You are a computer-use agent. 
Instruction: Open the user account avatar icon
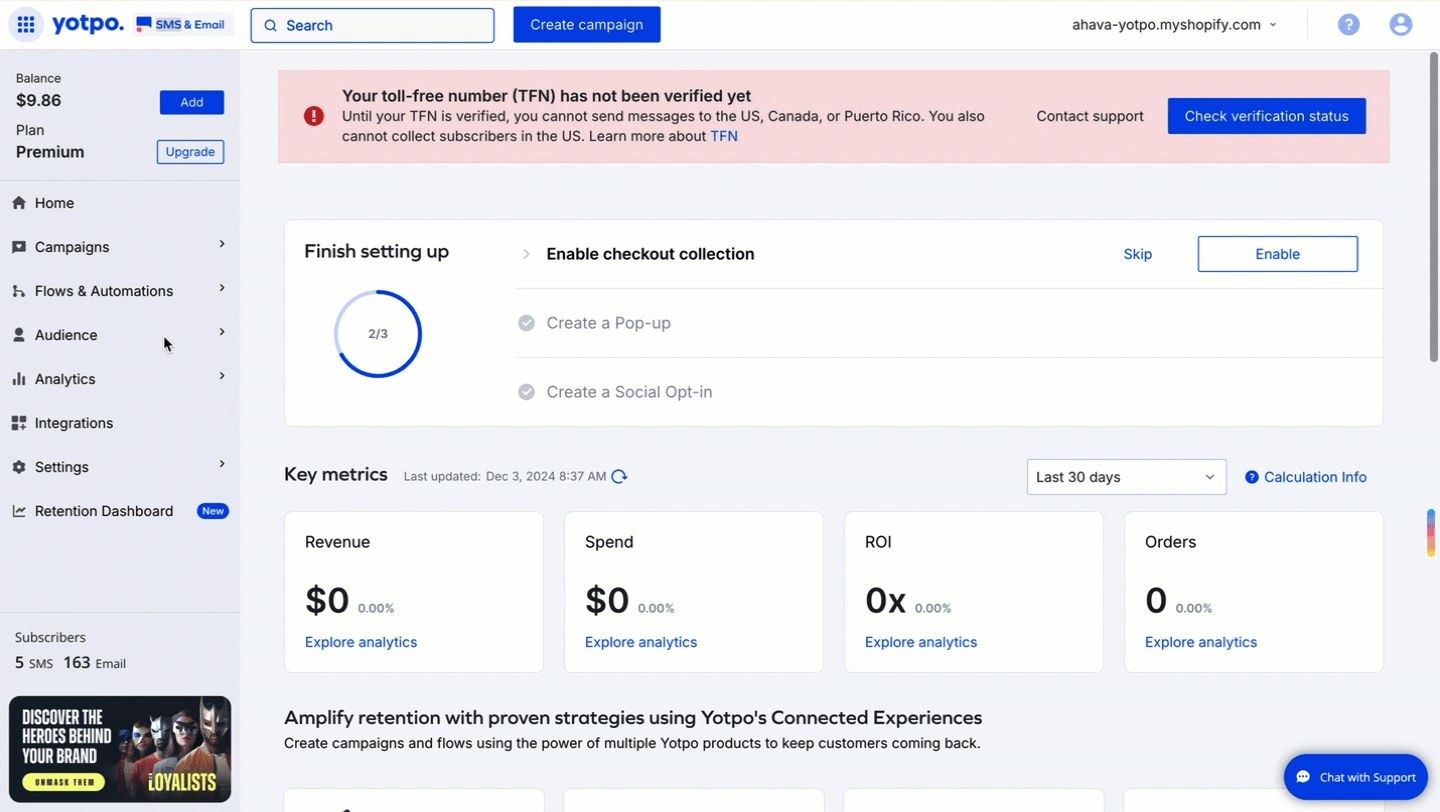pyautogui.click(x=1401, y=25)
